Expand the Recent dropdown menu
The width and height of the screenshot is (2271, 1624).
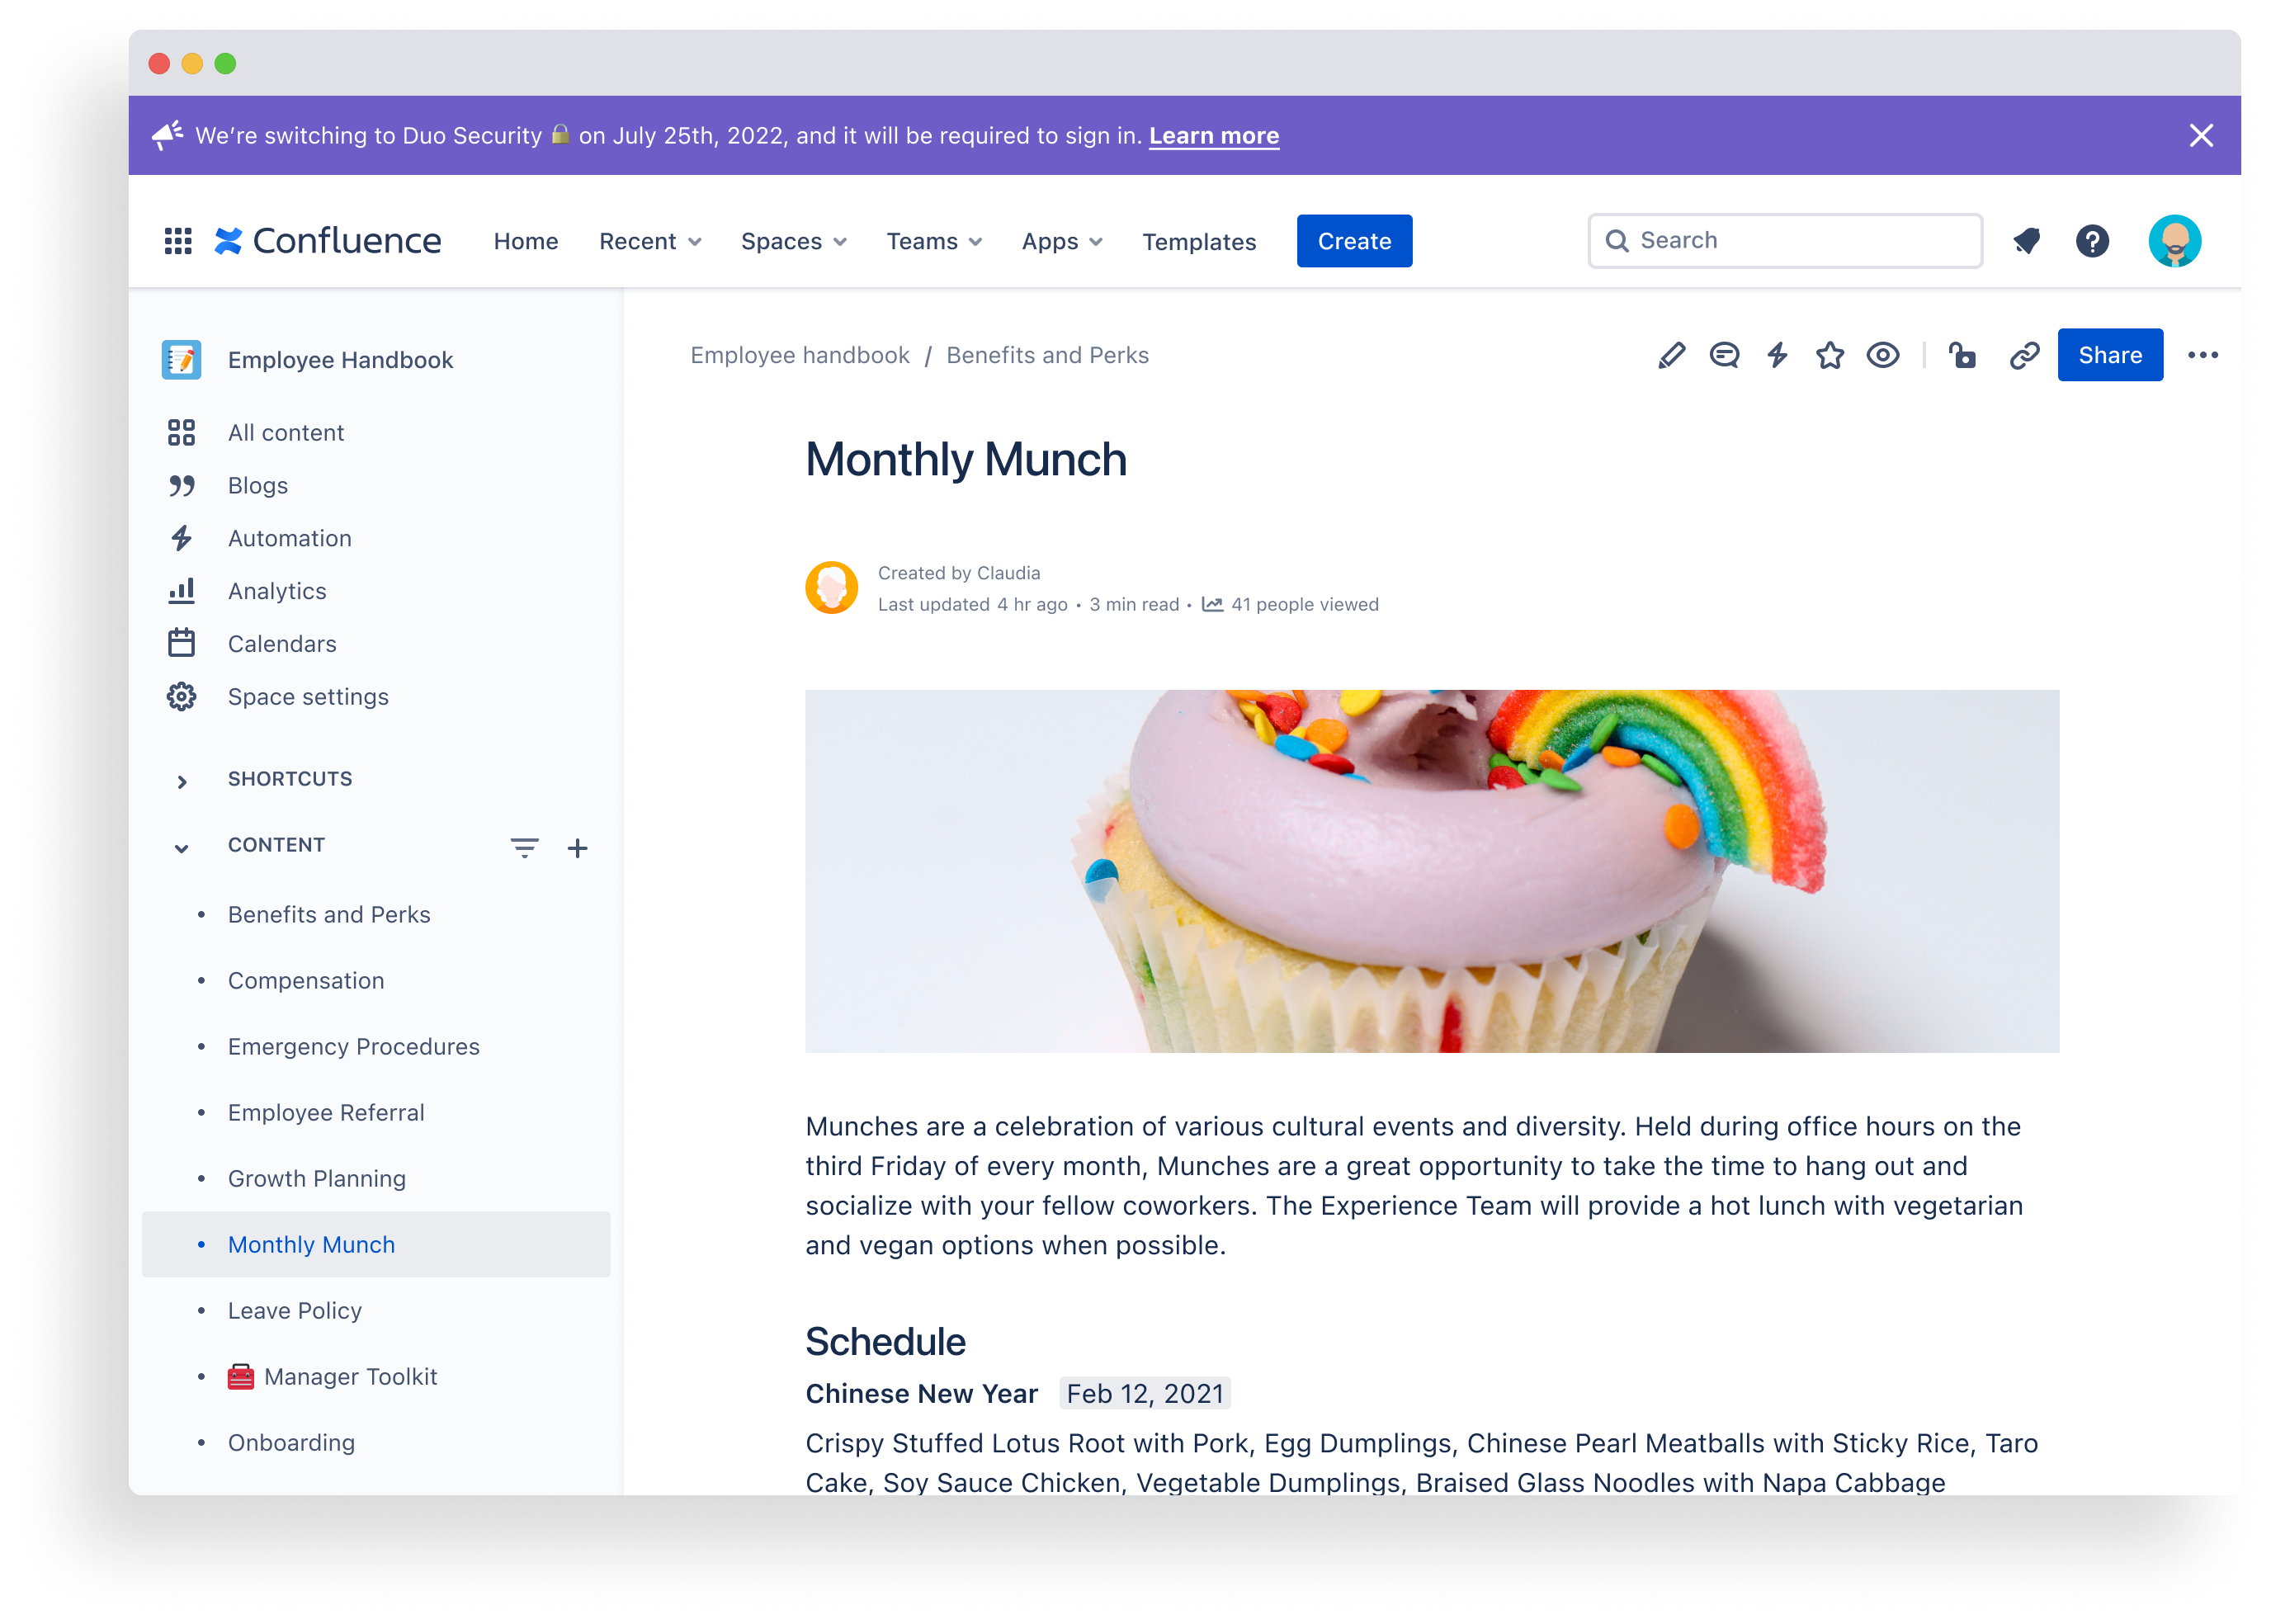647,241
